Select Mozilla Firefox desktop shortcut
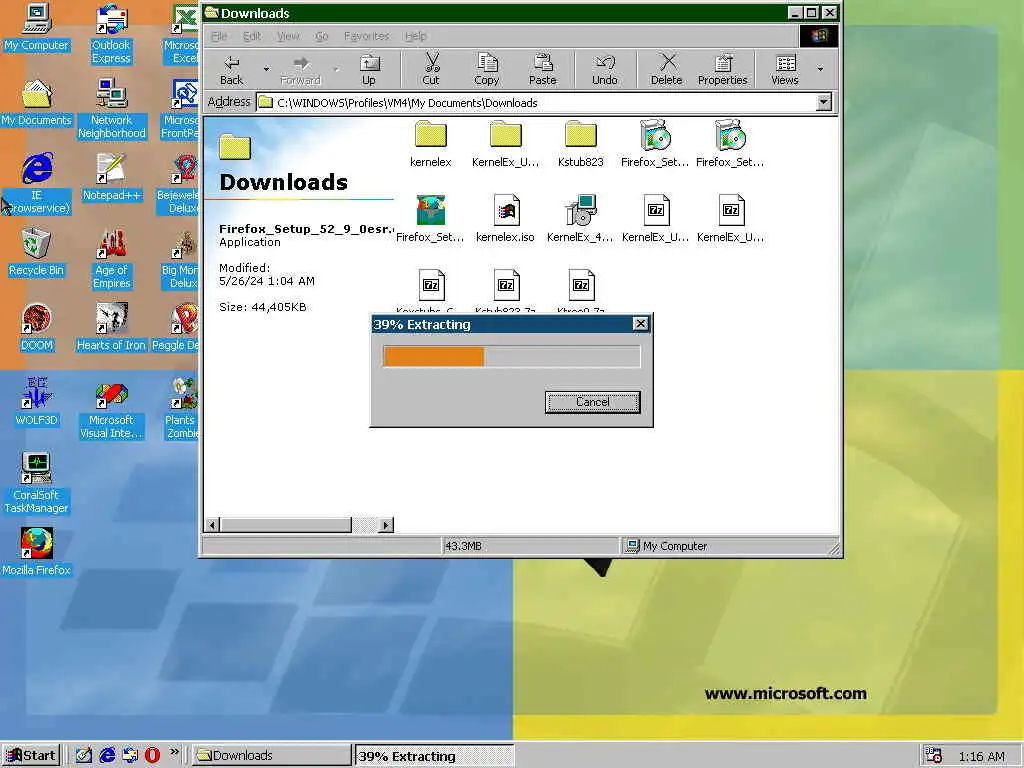 point(37,552)
